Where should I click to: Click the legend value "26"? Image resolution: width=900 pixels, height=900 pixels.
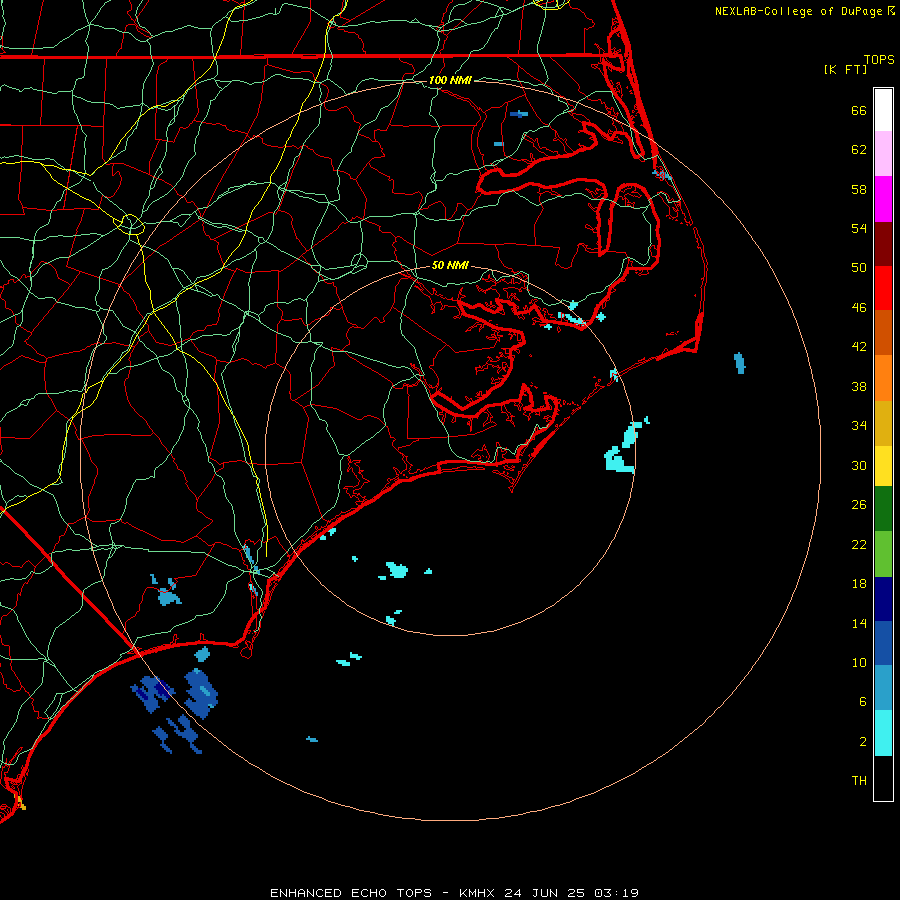click(859, 505)
